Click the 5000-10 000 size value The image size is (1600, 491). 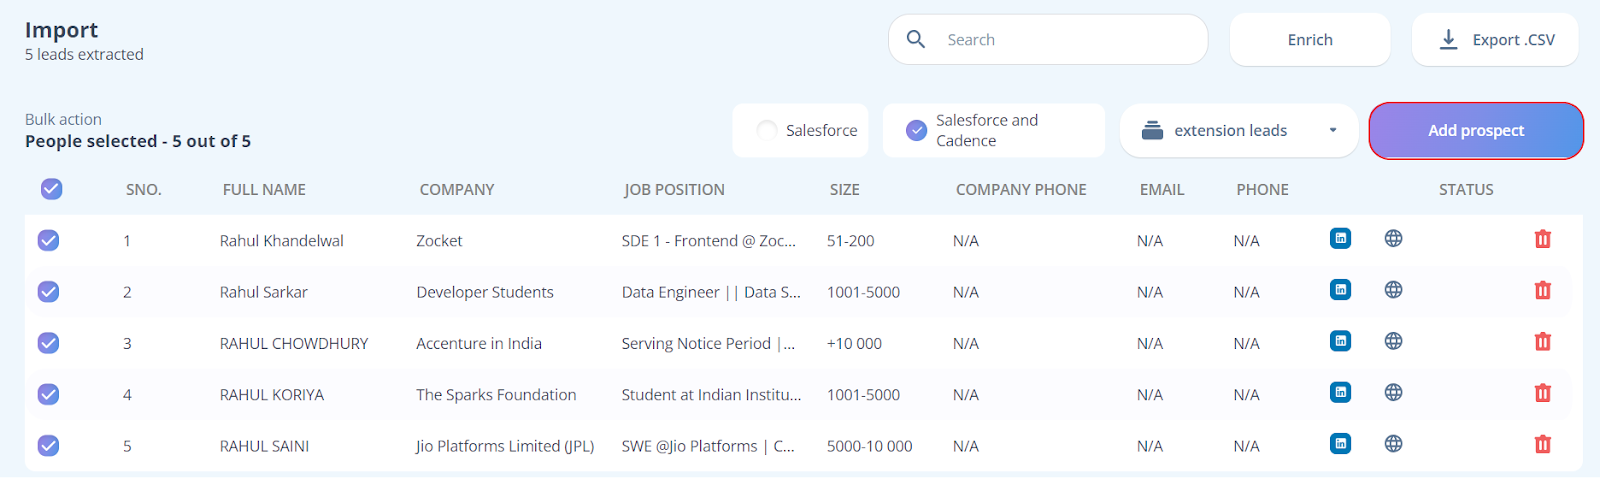click(x=869, y=446)
